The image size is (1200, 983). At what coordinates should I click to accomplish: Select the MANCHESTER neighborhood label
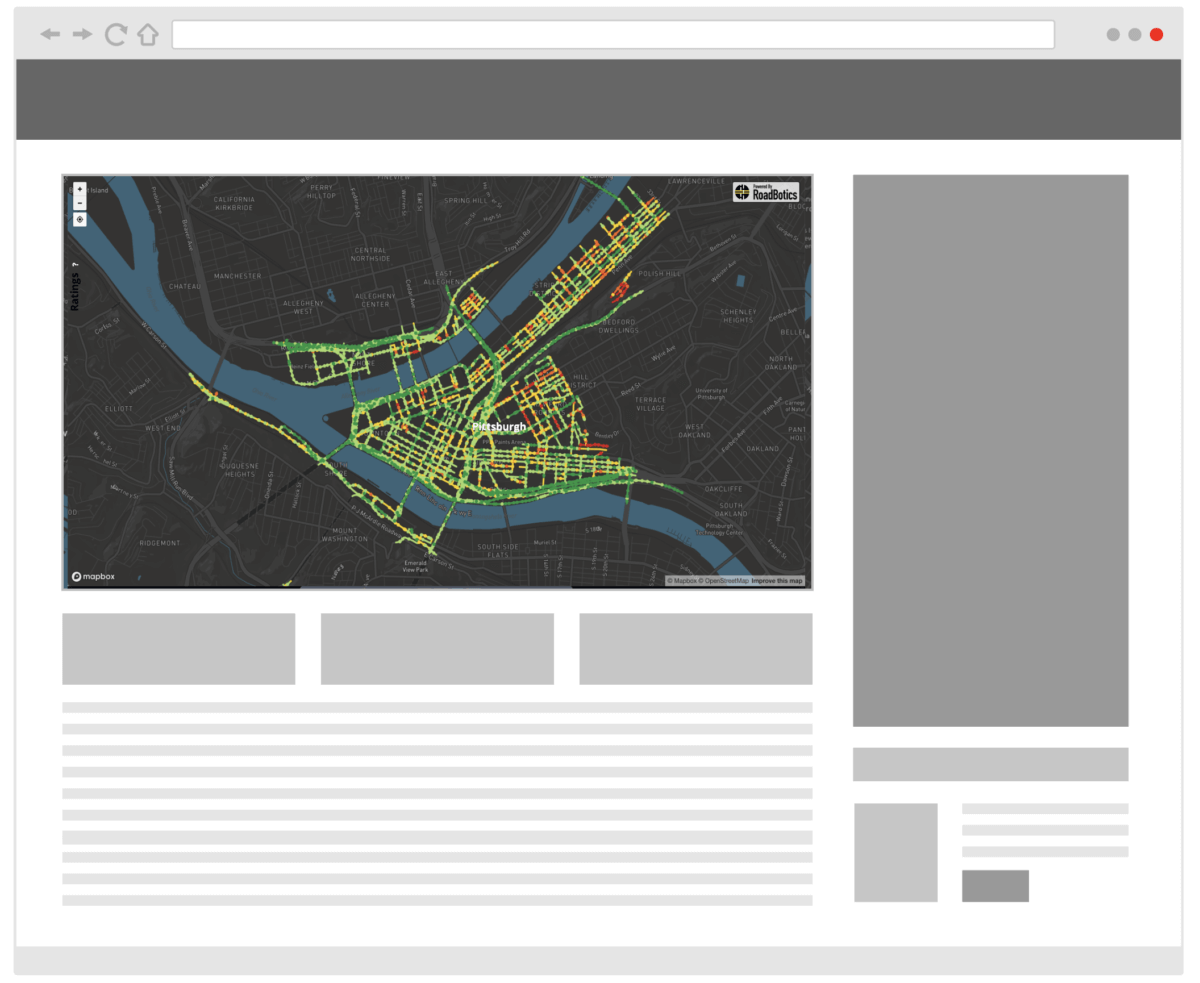tap(238, 276)
